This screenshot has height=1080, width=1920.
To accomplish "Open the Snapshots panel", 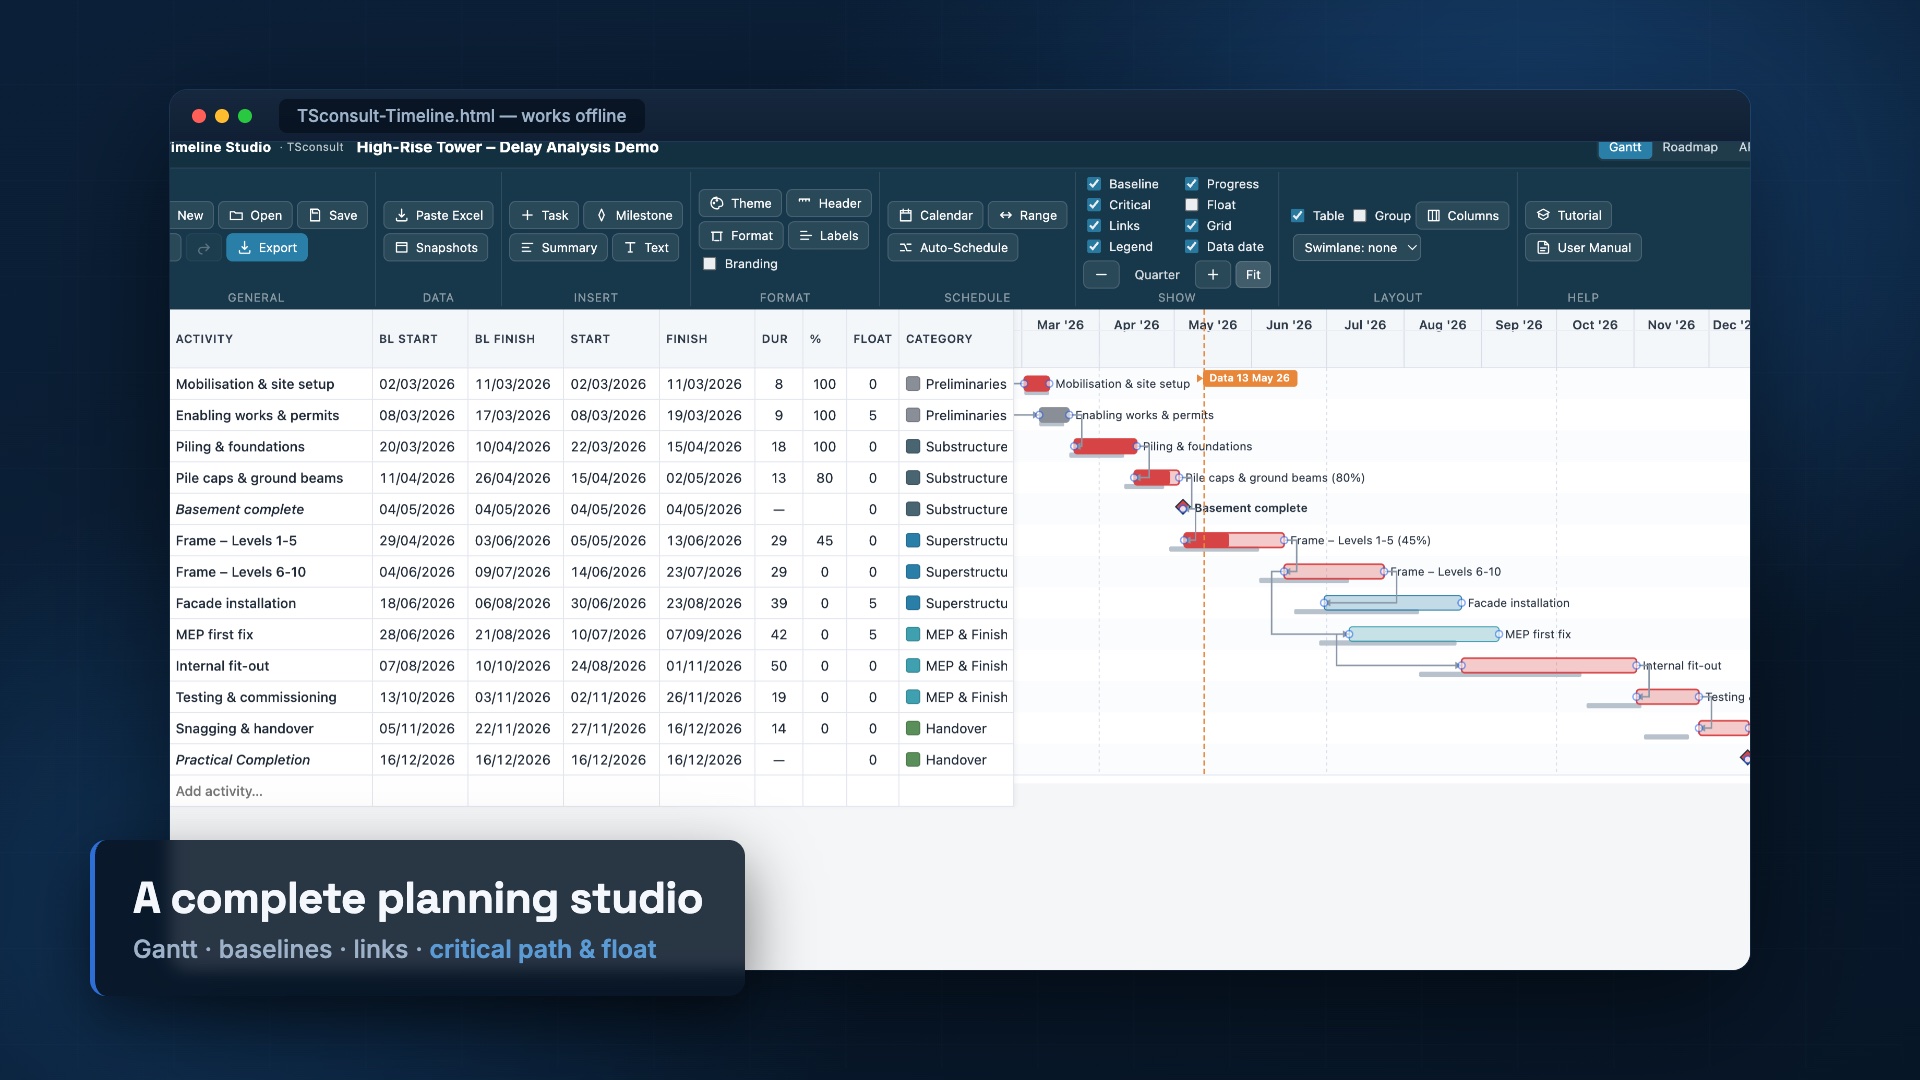I will pos(435,248).
